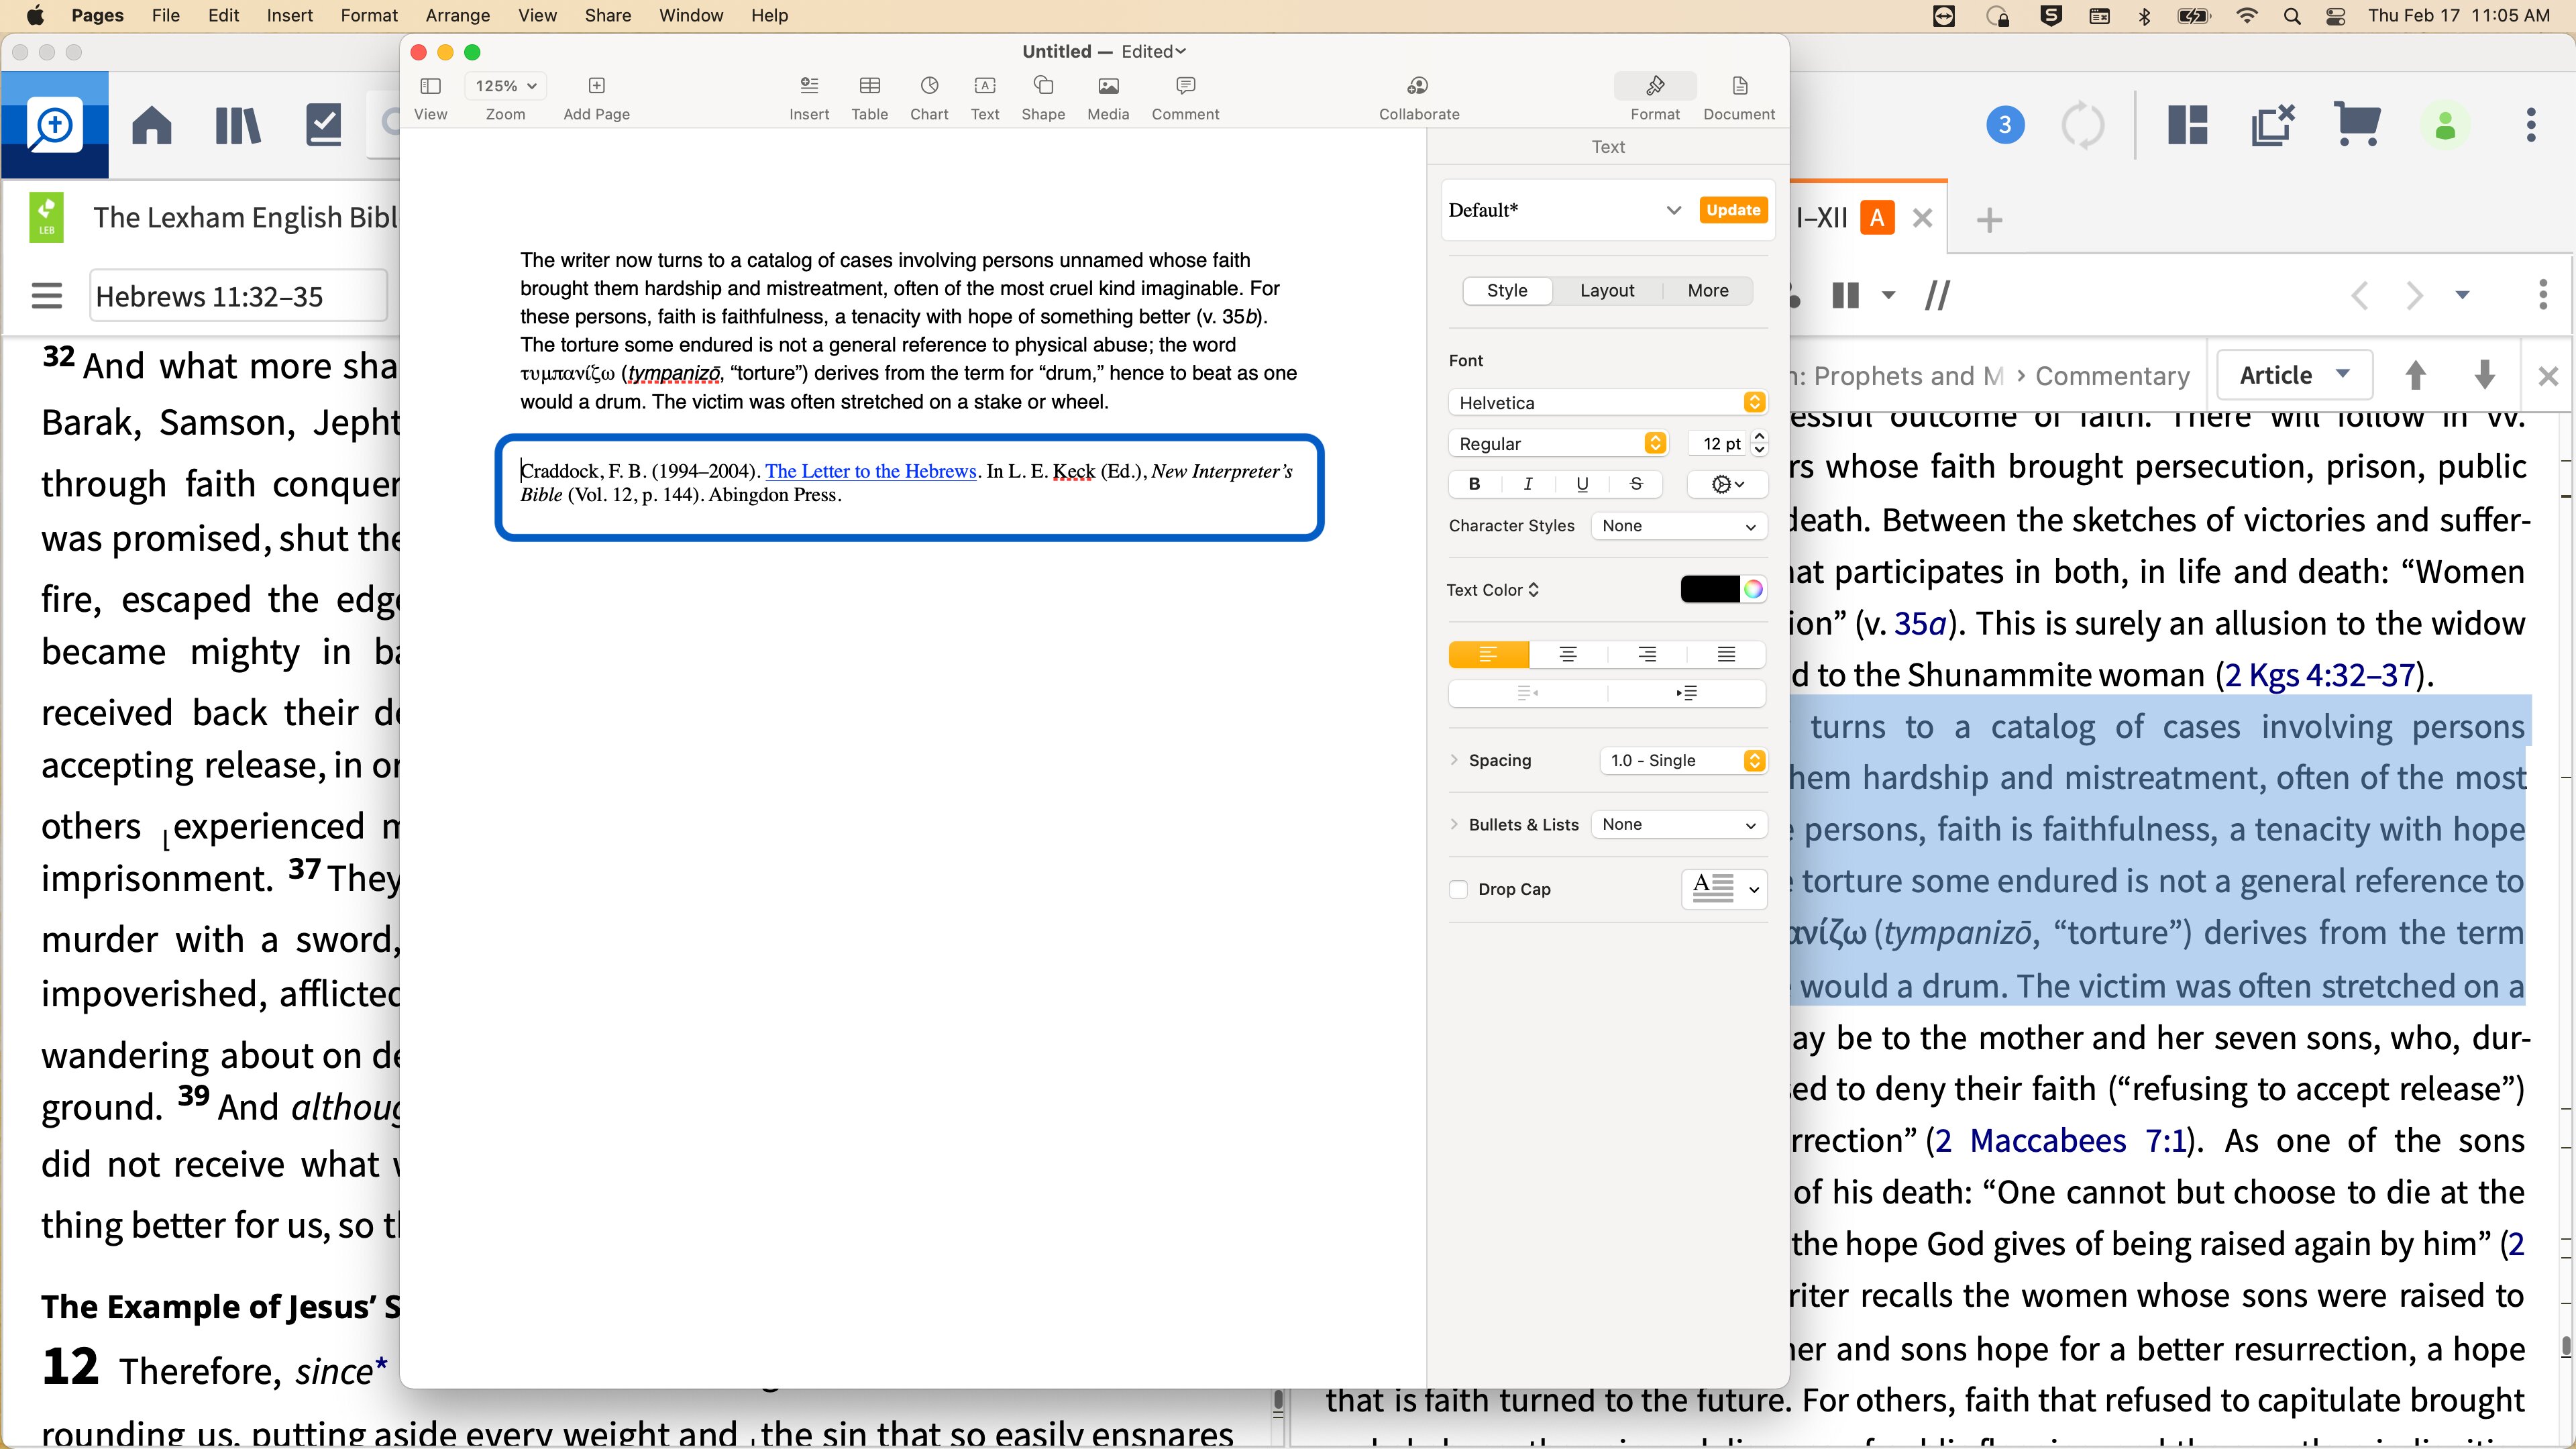Align text left

pyautogui.click(x=1488, y=654)
